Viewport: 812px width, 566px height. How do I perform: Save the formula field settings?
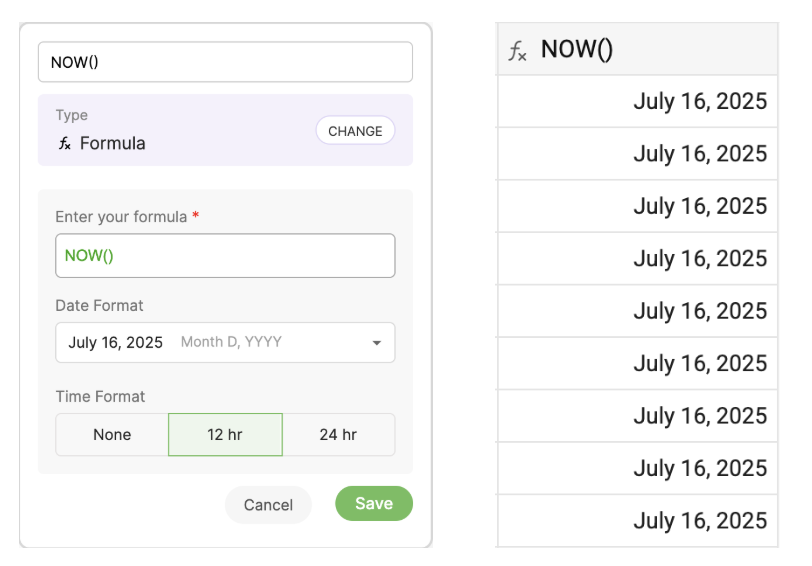pos(373,504)
